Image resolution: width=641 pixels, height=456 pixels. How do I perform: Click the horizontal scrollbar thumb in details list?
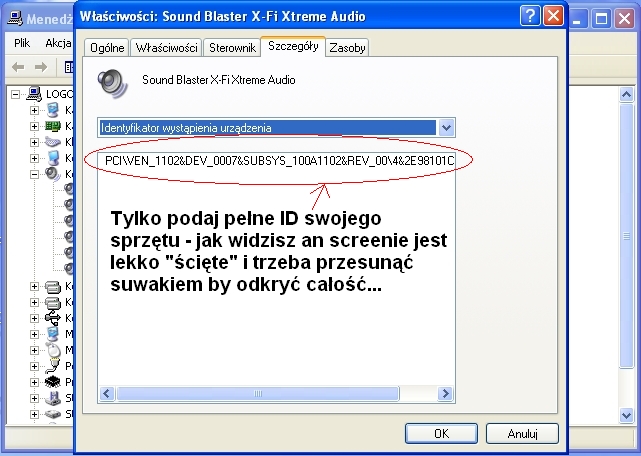point(258,393)
